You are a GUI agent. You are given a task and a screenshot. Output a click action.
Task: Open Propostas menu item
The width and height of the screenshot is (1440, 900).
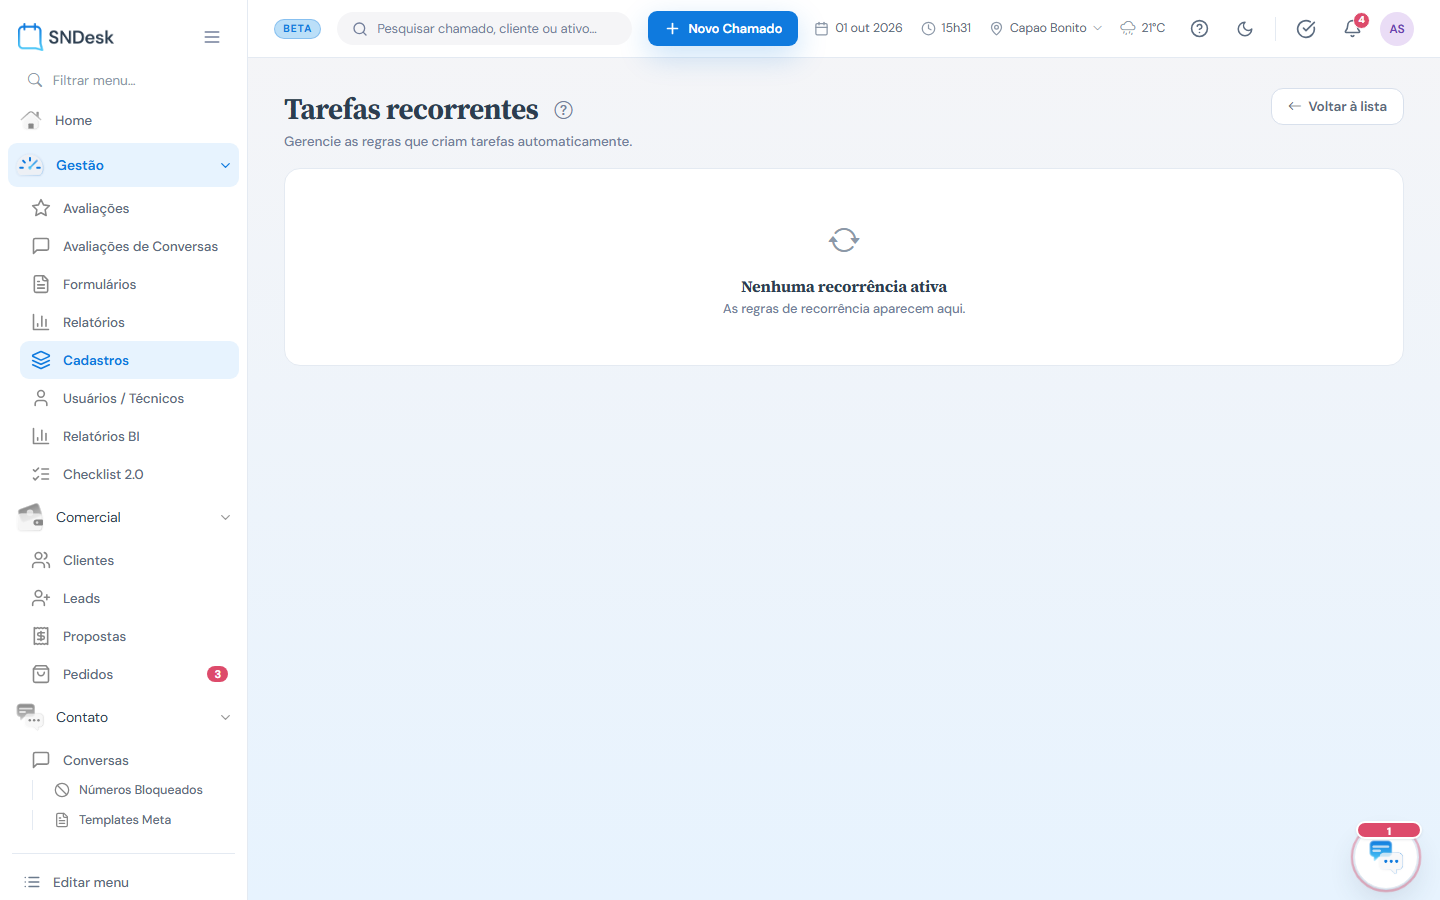130,636
